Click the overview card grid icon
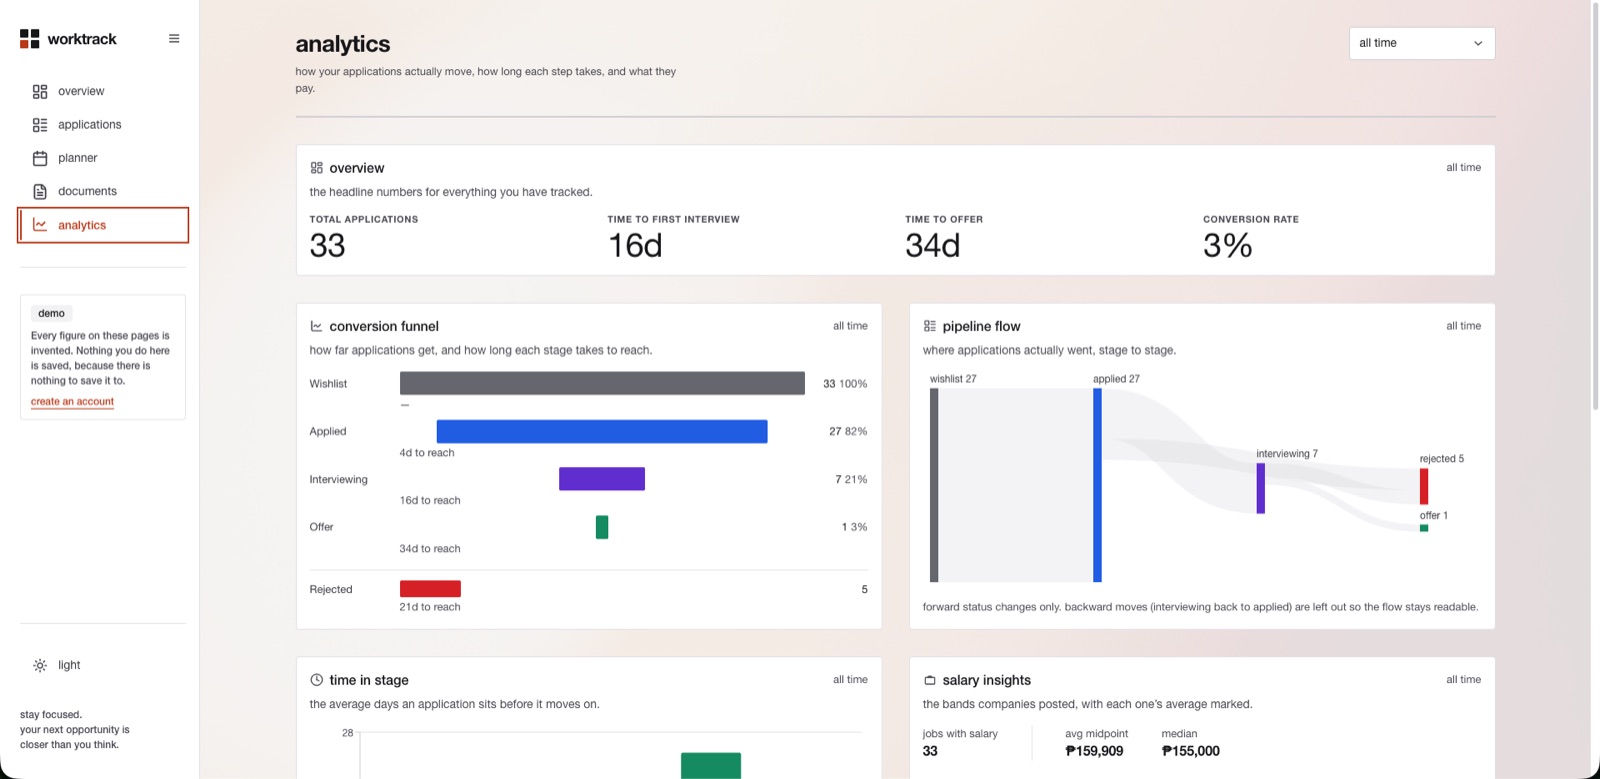This screenshot has width=1600, height=779. coord(317,168)
